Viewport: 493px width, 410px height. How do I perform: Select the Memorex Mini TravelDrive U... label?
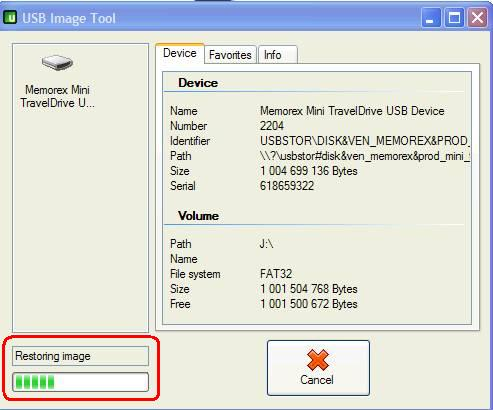pyautogui.click(x=57, y=96)
